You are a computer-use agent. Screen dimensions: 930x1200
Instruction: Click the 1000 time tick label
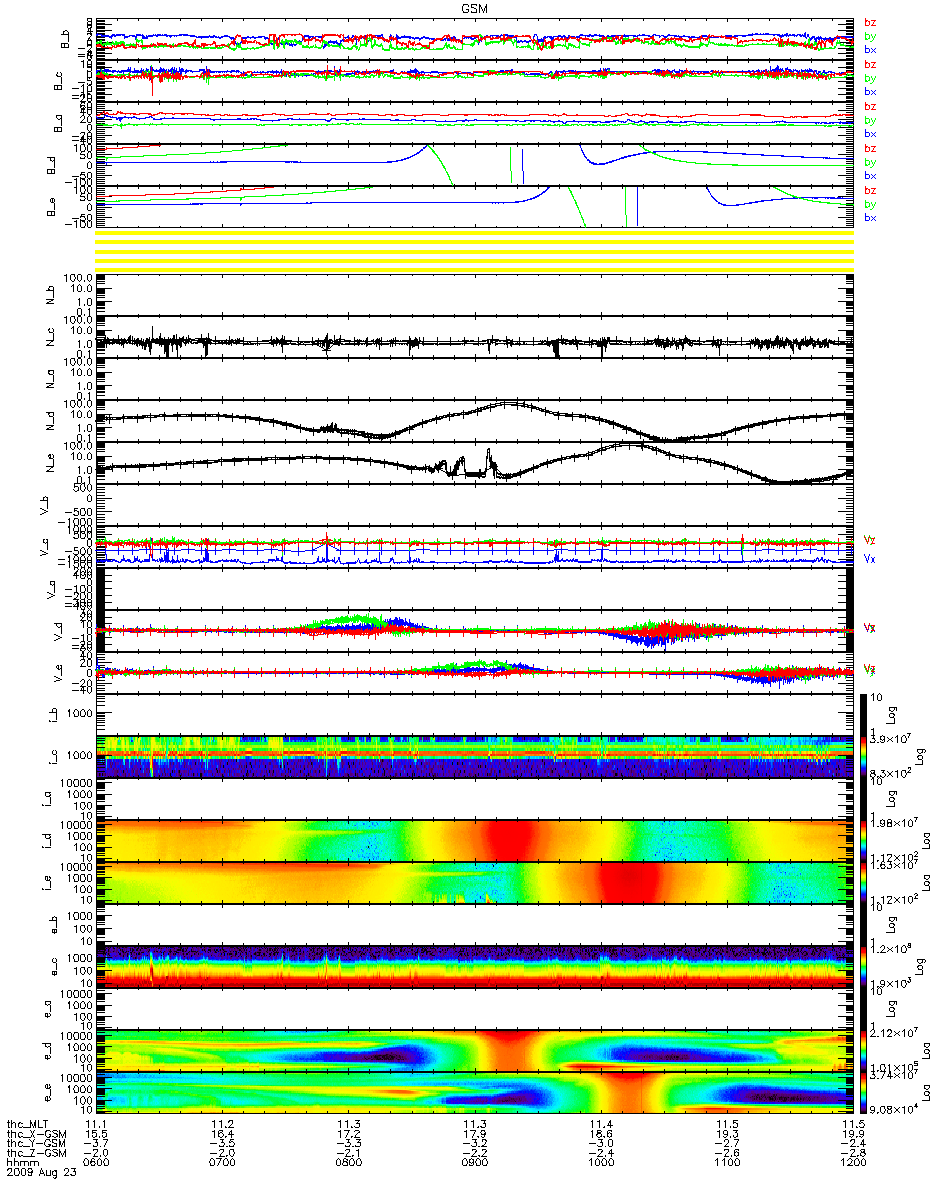pos(601,1160)
